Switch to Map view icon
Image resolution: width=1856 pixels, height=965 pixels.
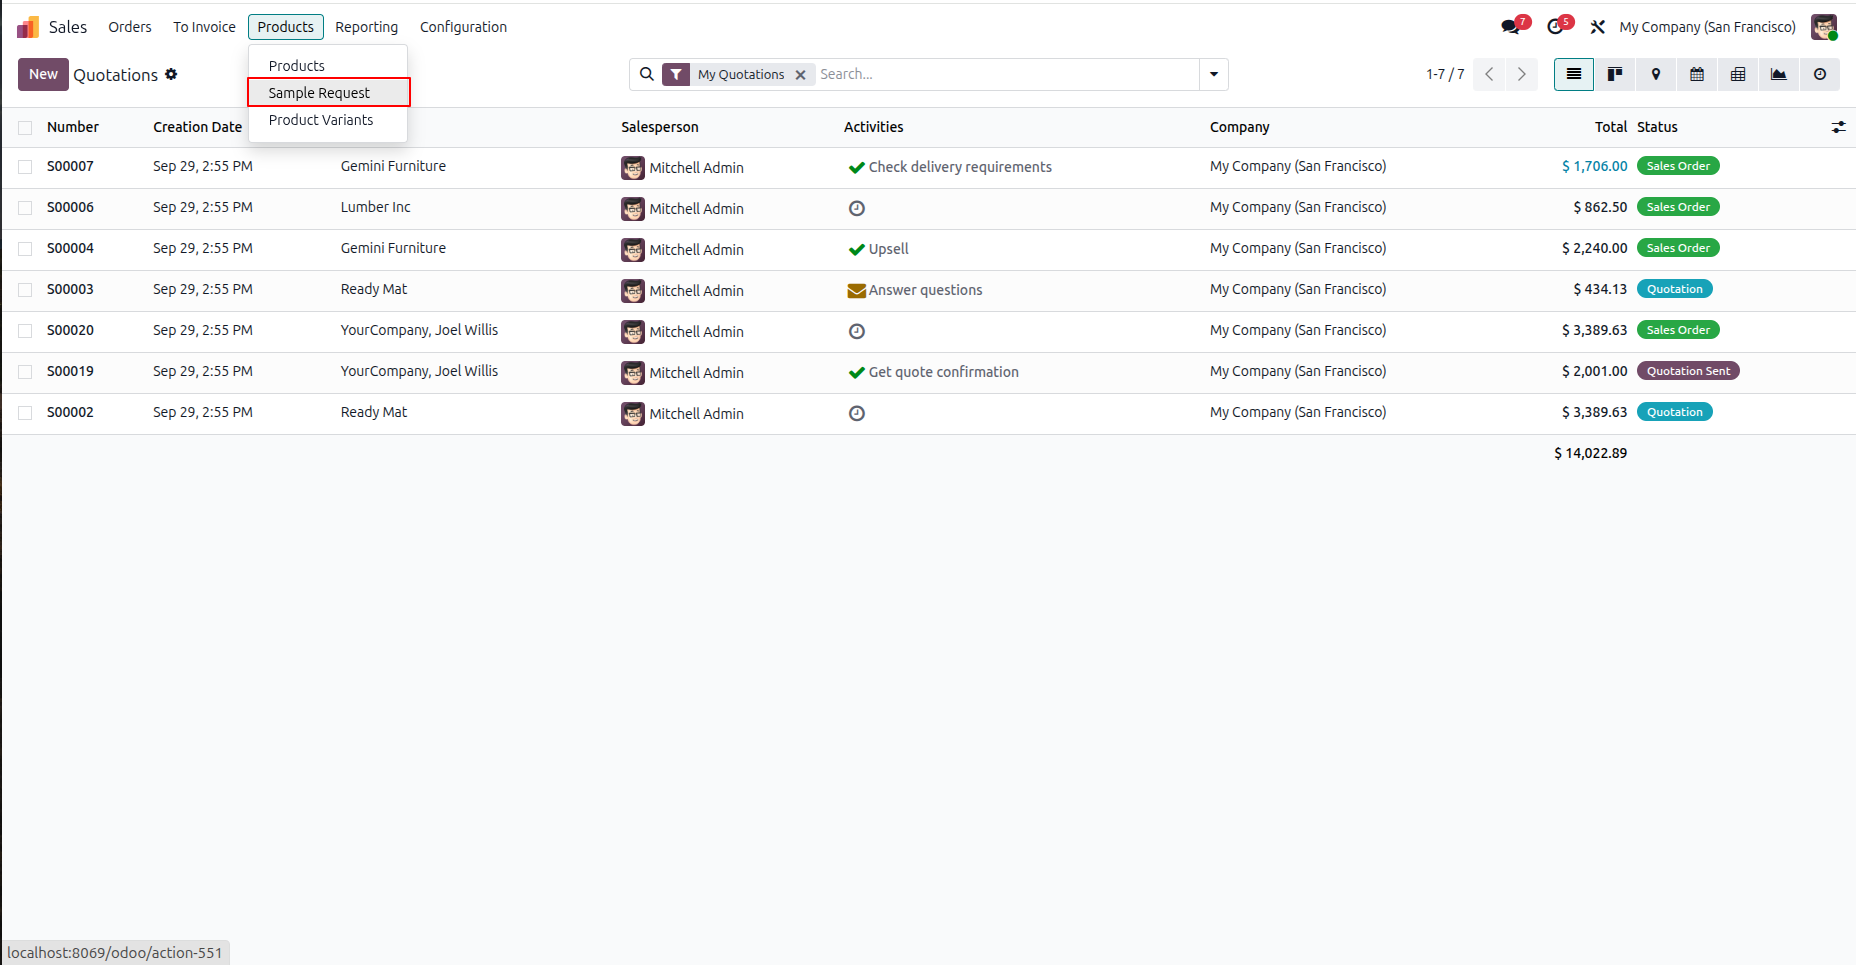[x=1656, y=74]
